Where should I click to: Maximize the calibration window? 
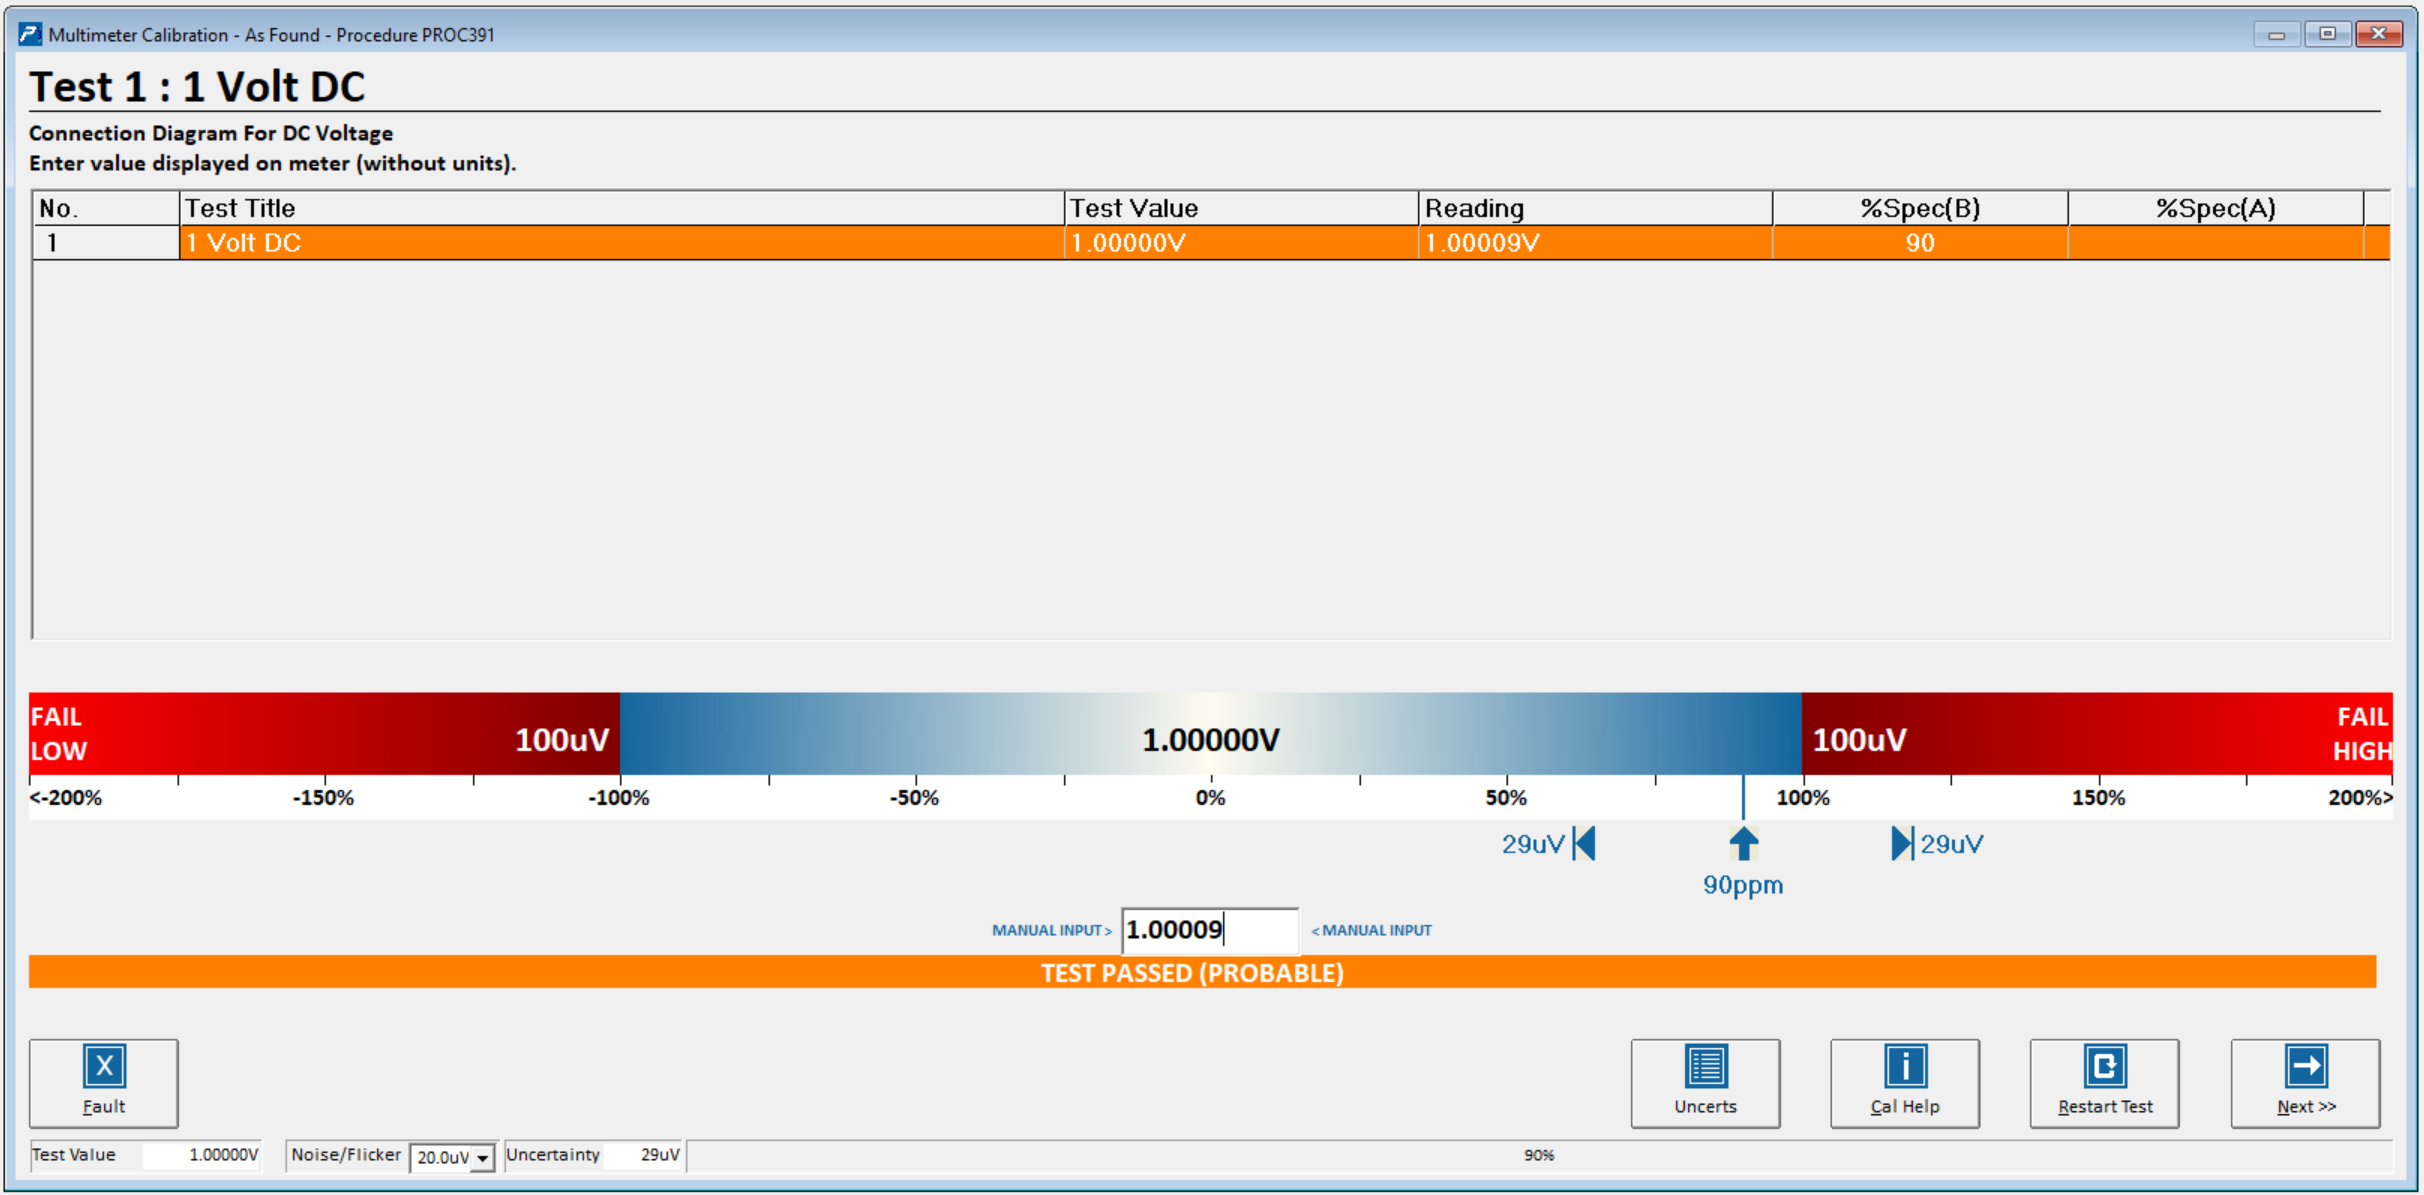[x=2327, y=34]
